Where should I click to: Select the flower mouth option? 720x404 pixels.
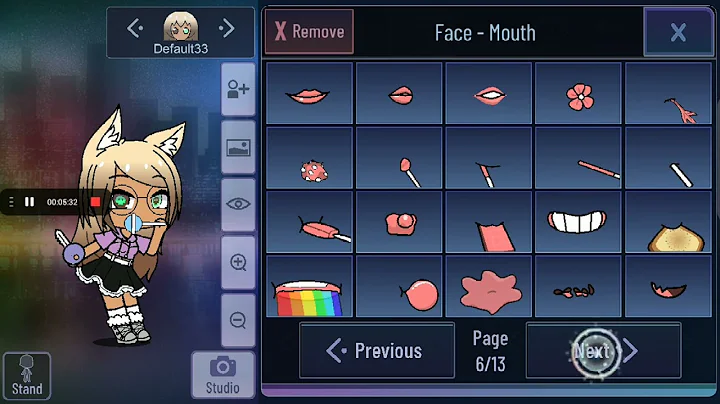coord(578,94)
